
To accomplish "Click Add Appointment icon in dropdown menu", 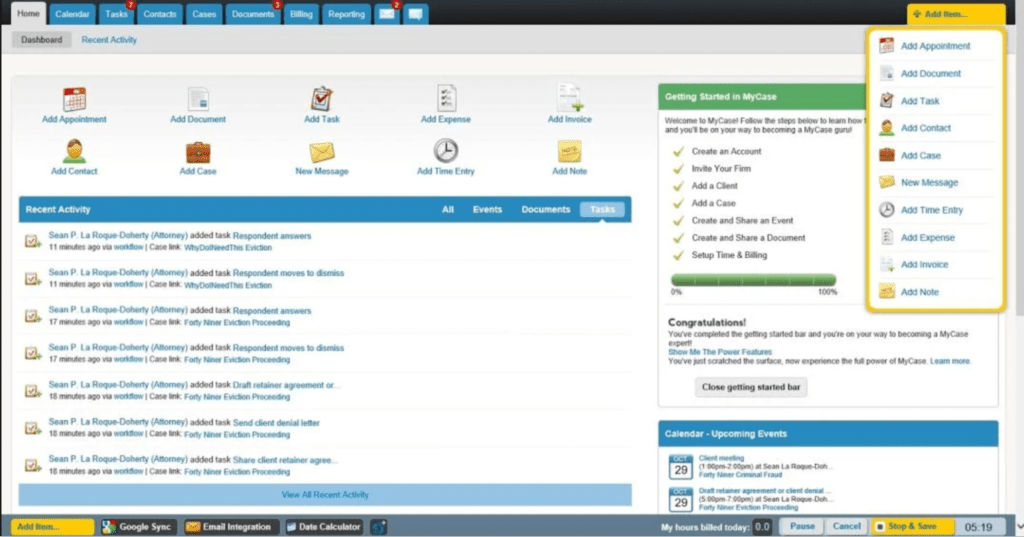I will 886,46.
